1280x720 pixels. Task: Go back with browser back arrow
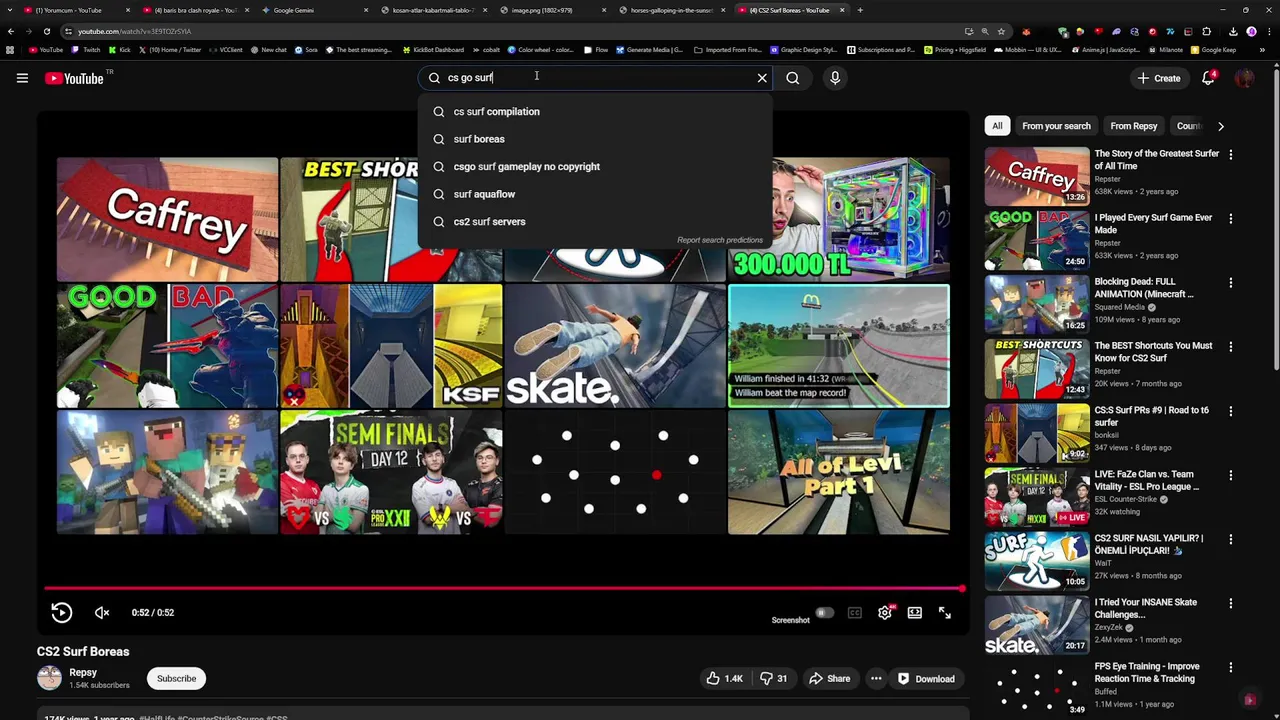[x=11, y=31]
